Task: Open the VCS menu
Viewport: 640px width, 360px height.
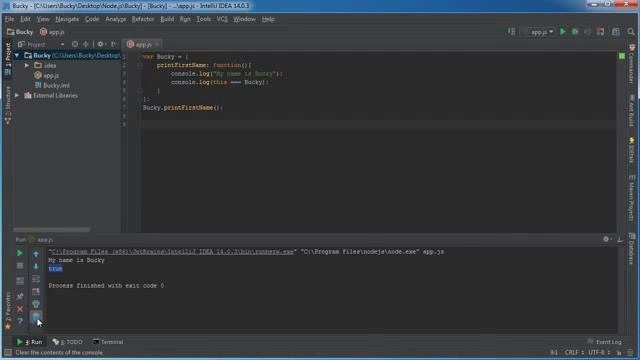Action: (222, 19)
